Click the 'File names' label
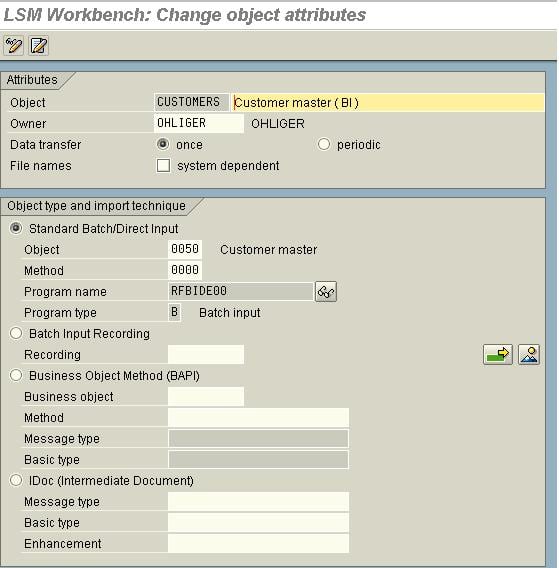 click(41, 166)
